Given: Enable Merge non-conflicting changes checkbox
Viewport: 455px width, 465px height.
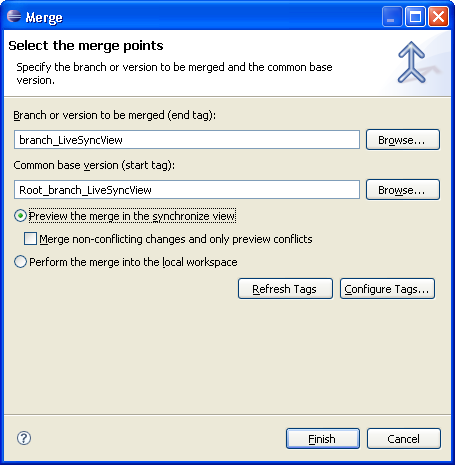Looking at the screenshot, I should 30,239.
